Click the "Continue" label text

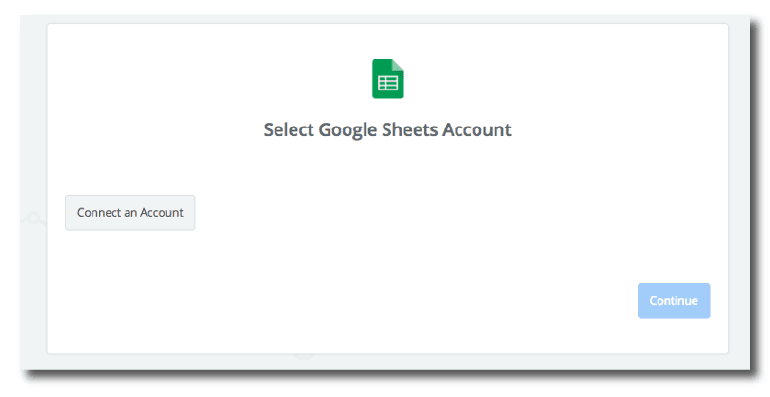click(674, 301)
